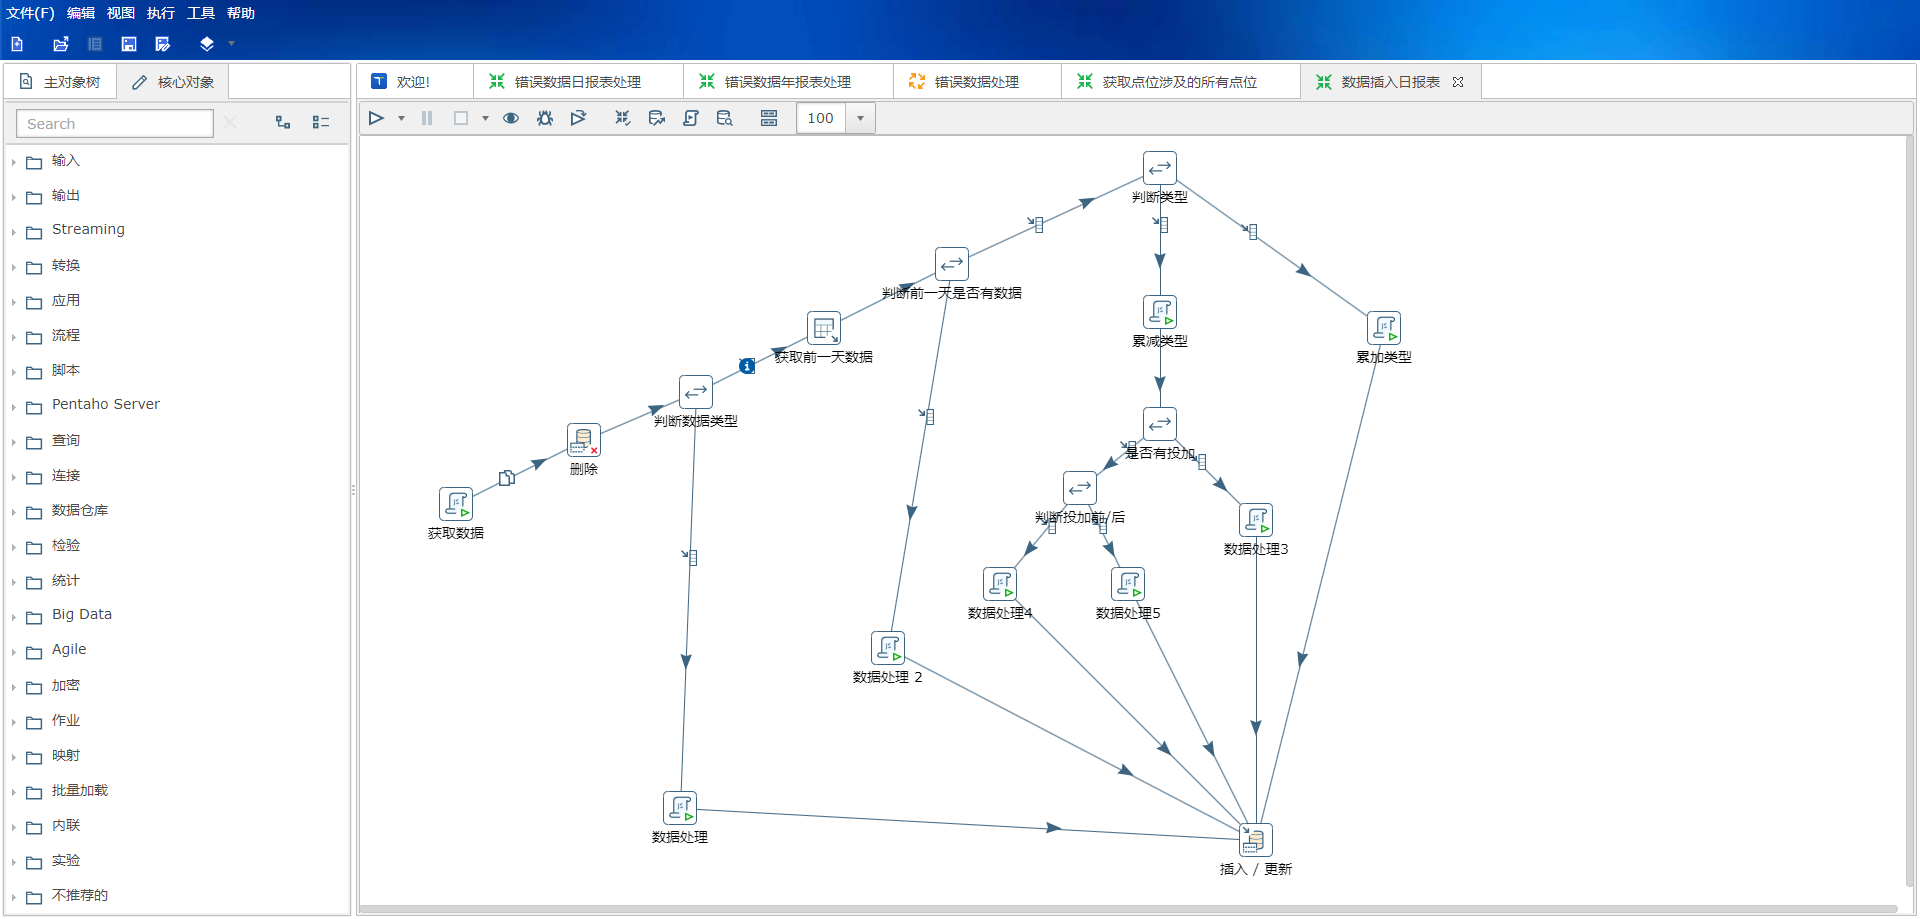Viewport: 1920px width, 919px height.
Task: Switch to the 主对象树 tab
Action: click(61, 82)
